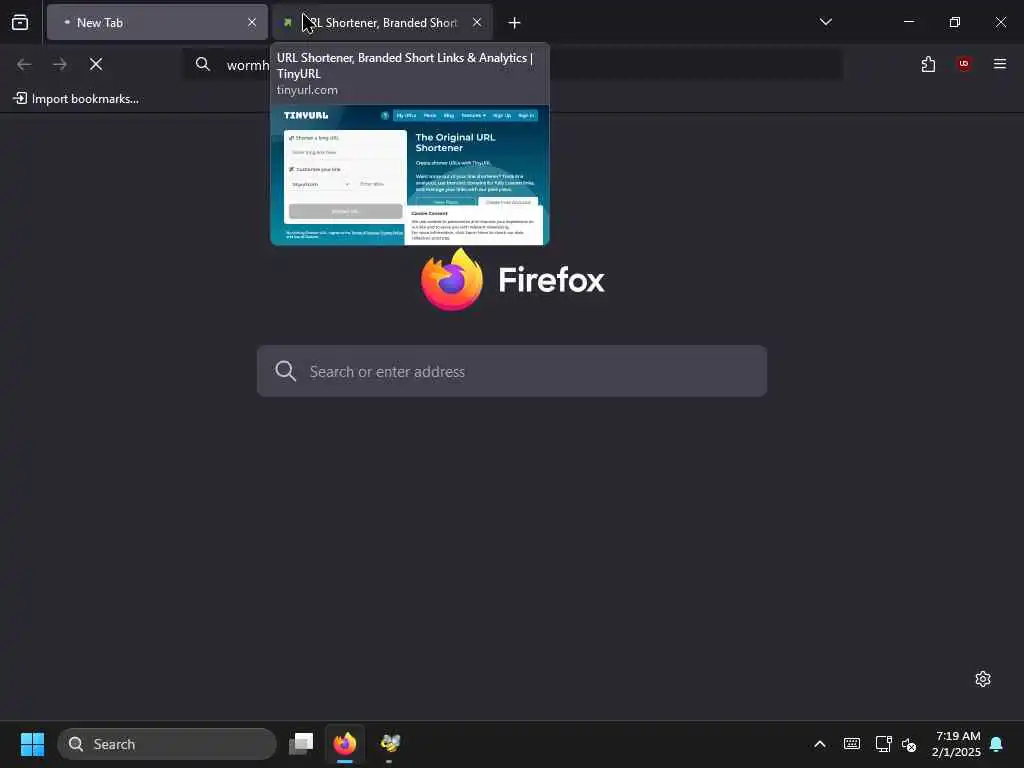
Task: Show hidden system tray icons
Action: (820, 744)
